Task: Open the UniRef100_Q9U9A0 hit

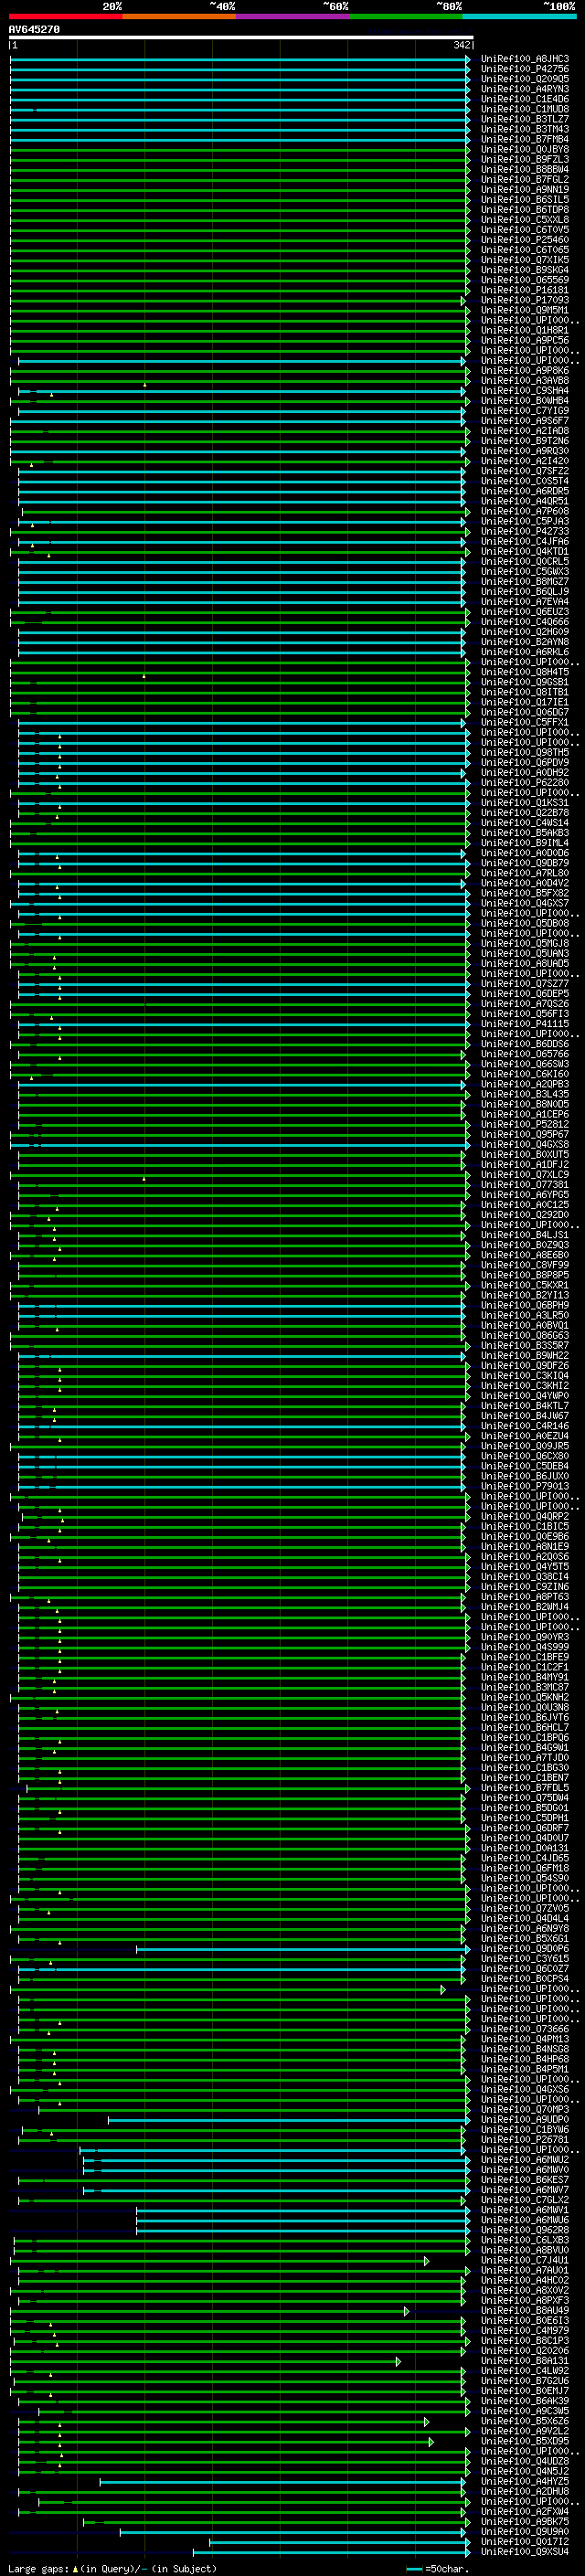Action: [x=525, y=2531]
